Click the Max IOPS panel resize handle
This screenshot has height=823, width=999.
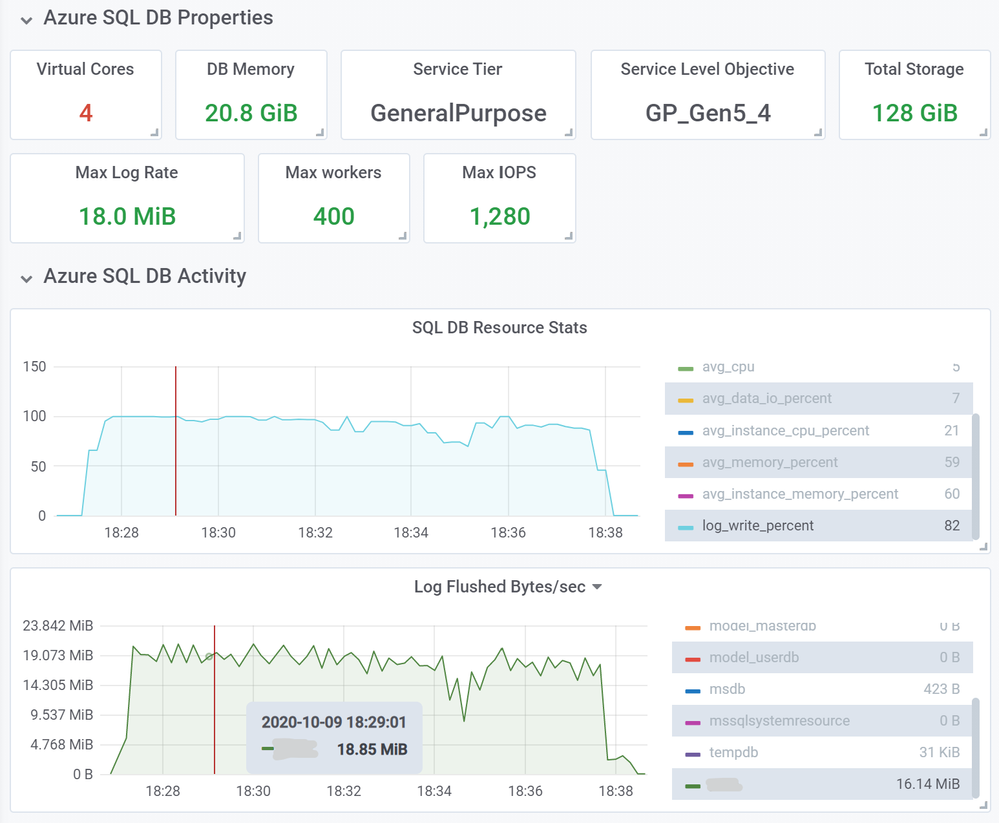click(x=568, y=236)
